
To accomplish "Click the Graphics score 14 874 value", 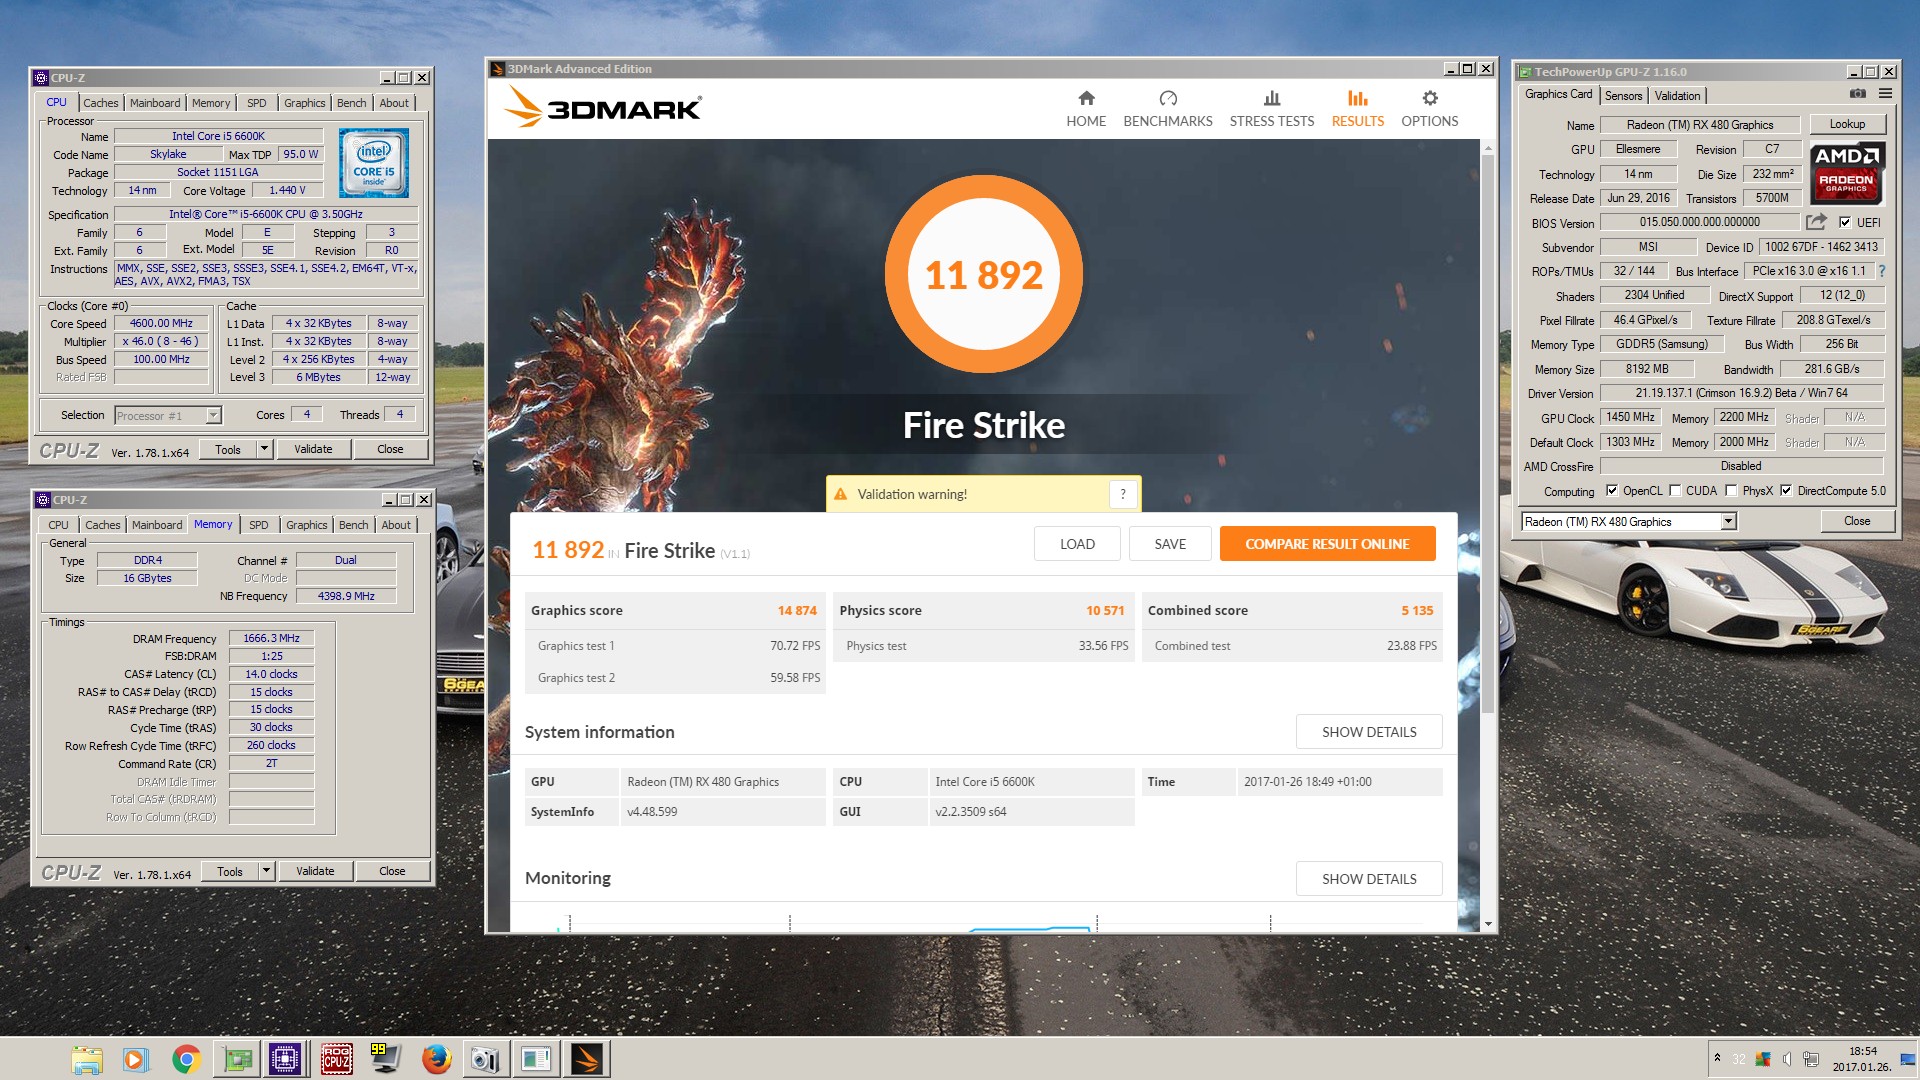I will [797, 610].
